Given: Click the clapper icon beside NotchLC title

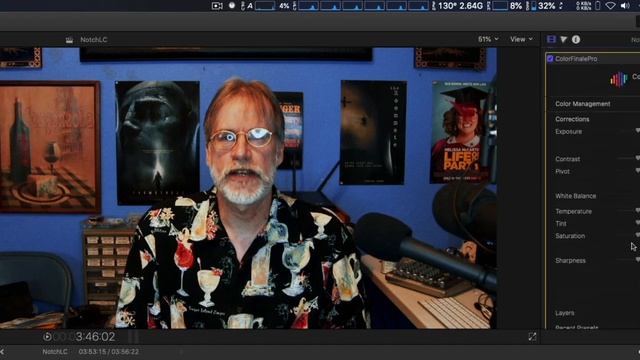Looking at the screenshot, I should 69,40.
